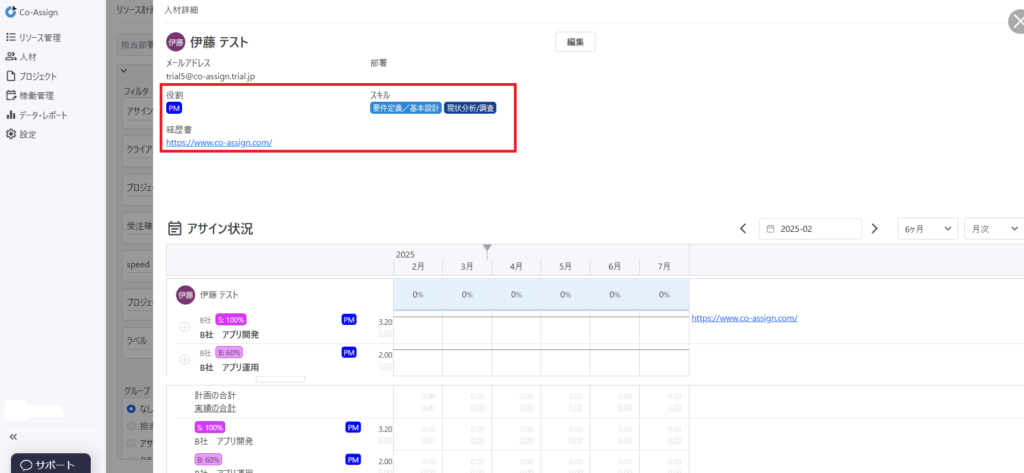
Task: Click the email trial5@co-assign.trial.jp
Action: 210,76
